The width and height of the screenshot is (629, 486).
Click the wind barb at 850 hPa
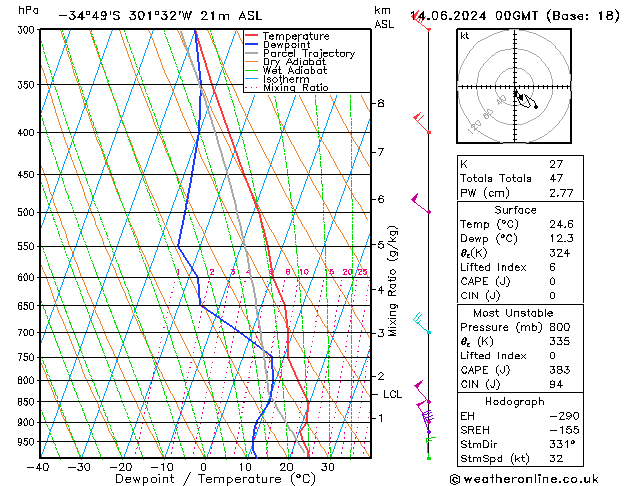(422, 394)
